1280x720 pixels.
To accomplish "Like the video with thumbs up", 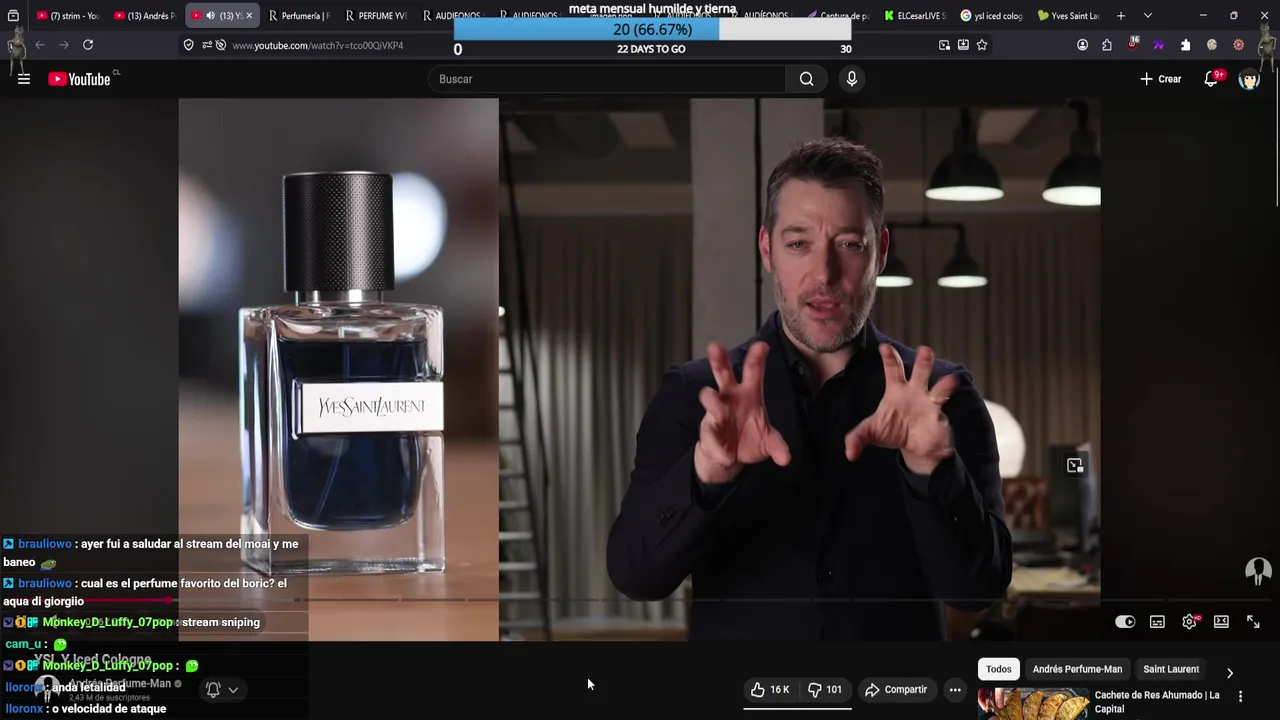I will (770, 689).
